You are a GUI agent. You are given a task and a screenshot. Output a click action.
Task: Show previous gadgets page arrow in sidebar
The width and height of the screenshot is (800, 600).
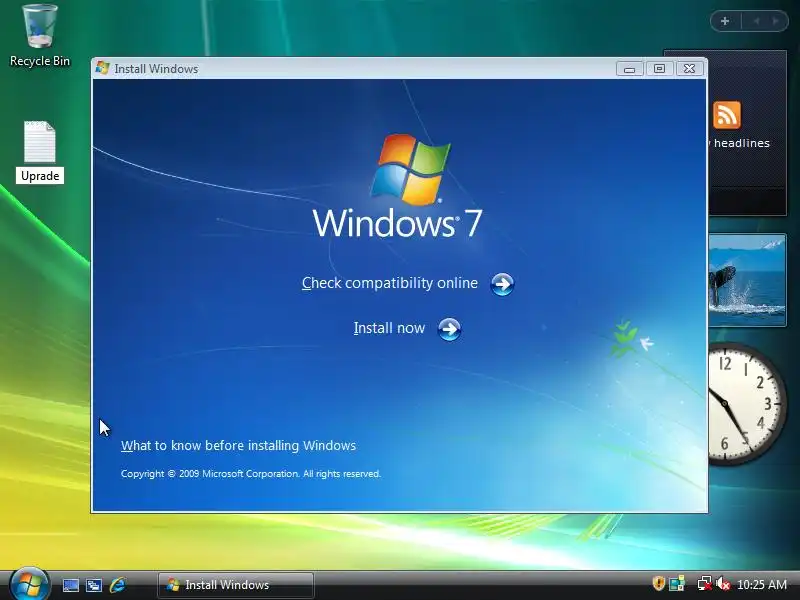click(x=756, y=21)
